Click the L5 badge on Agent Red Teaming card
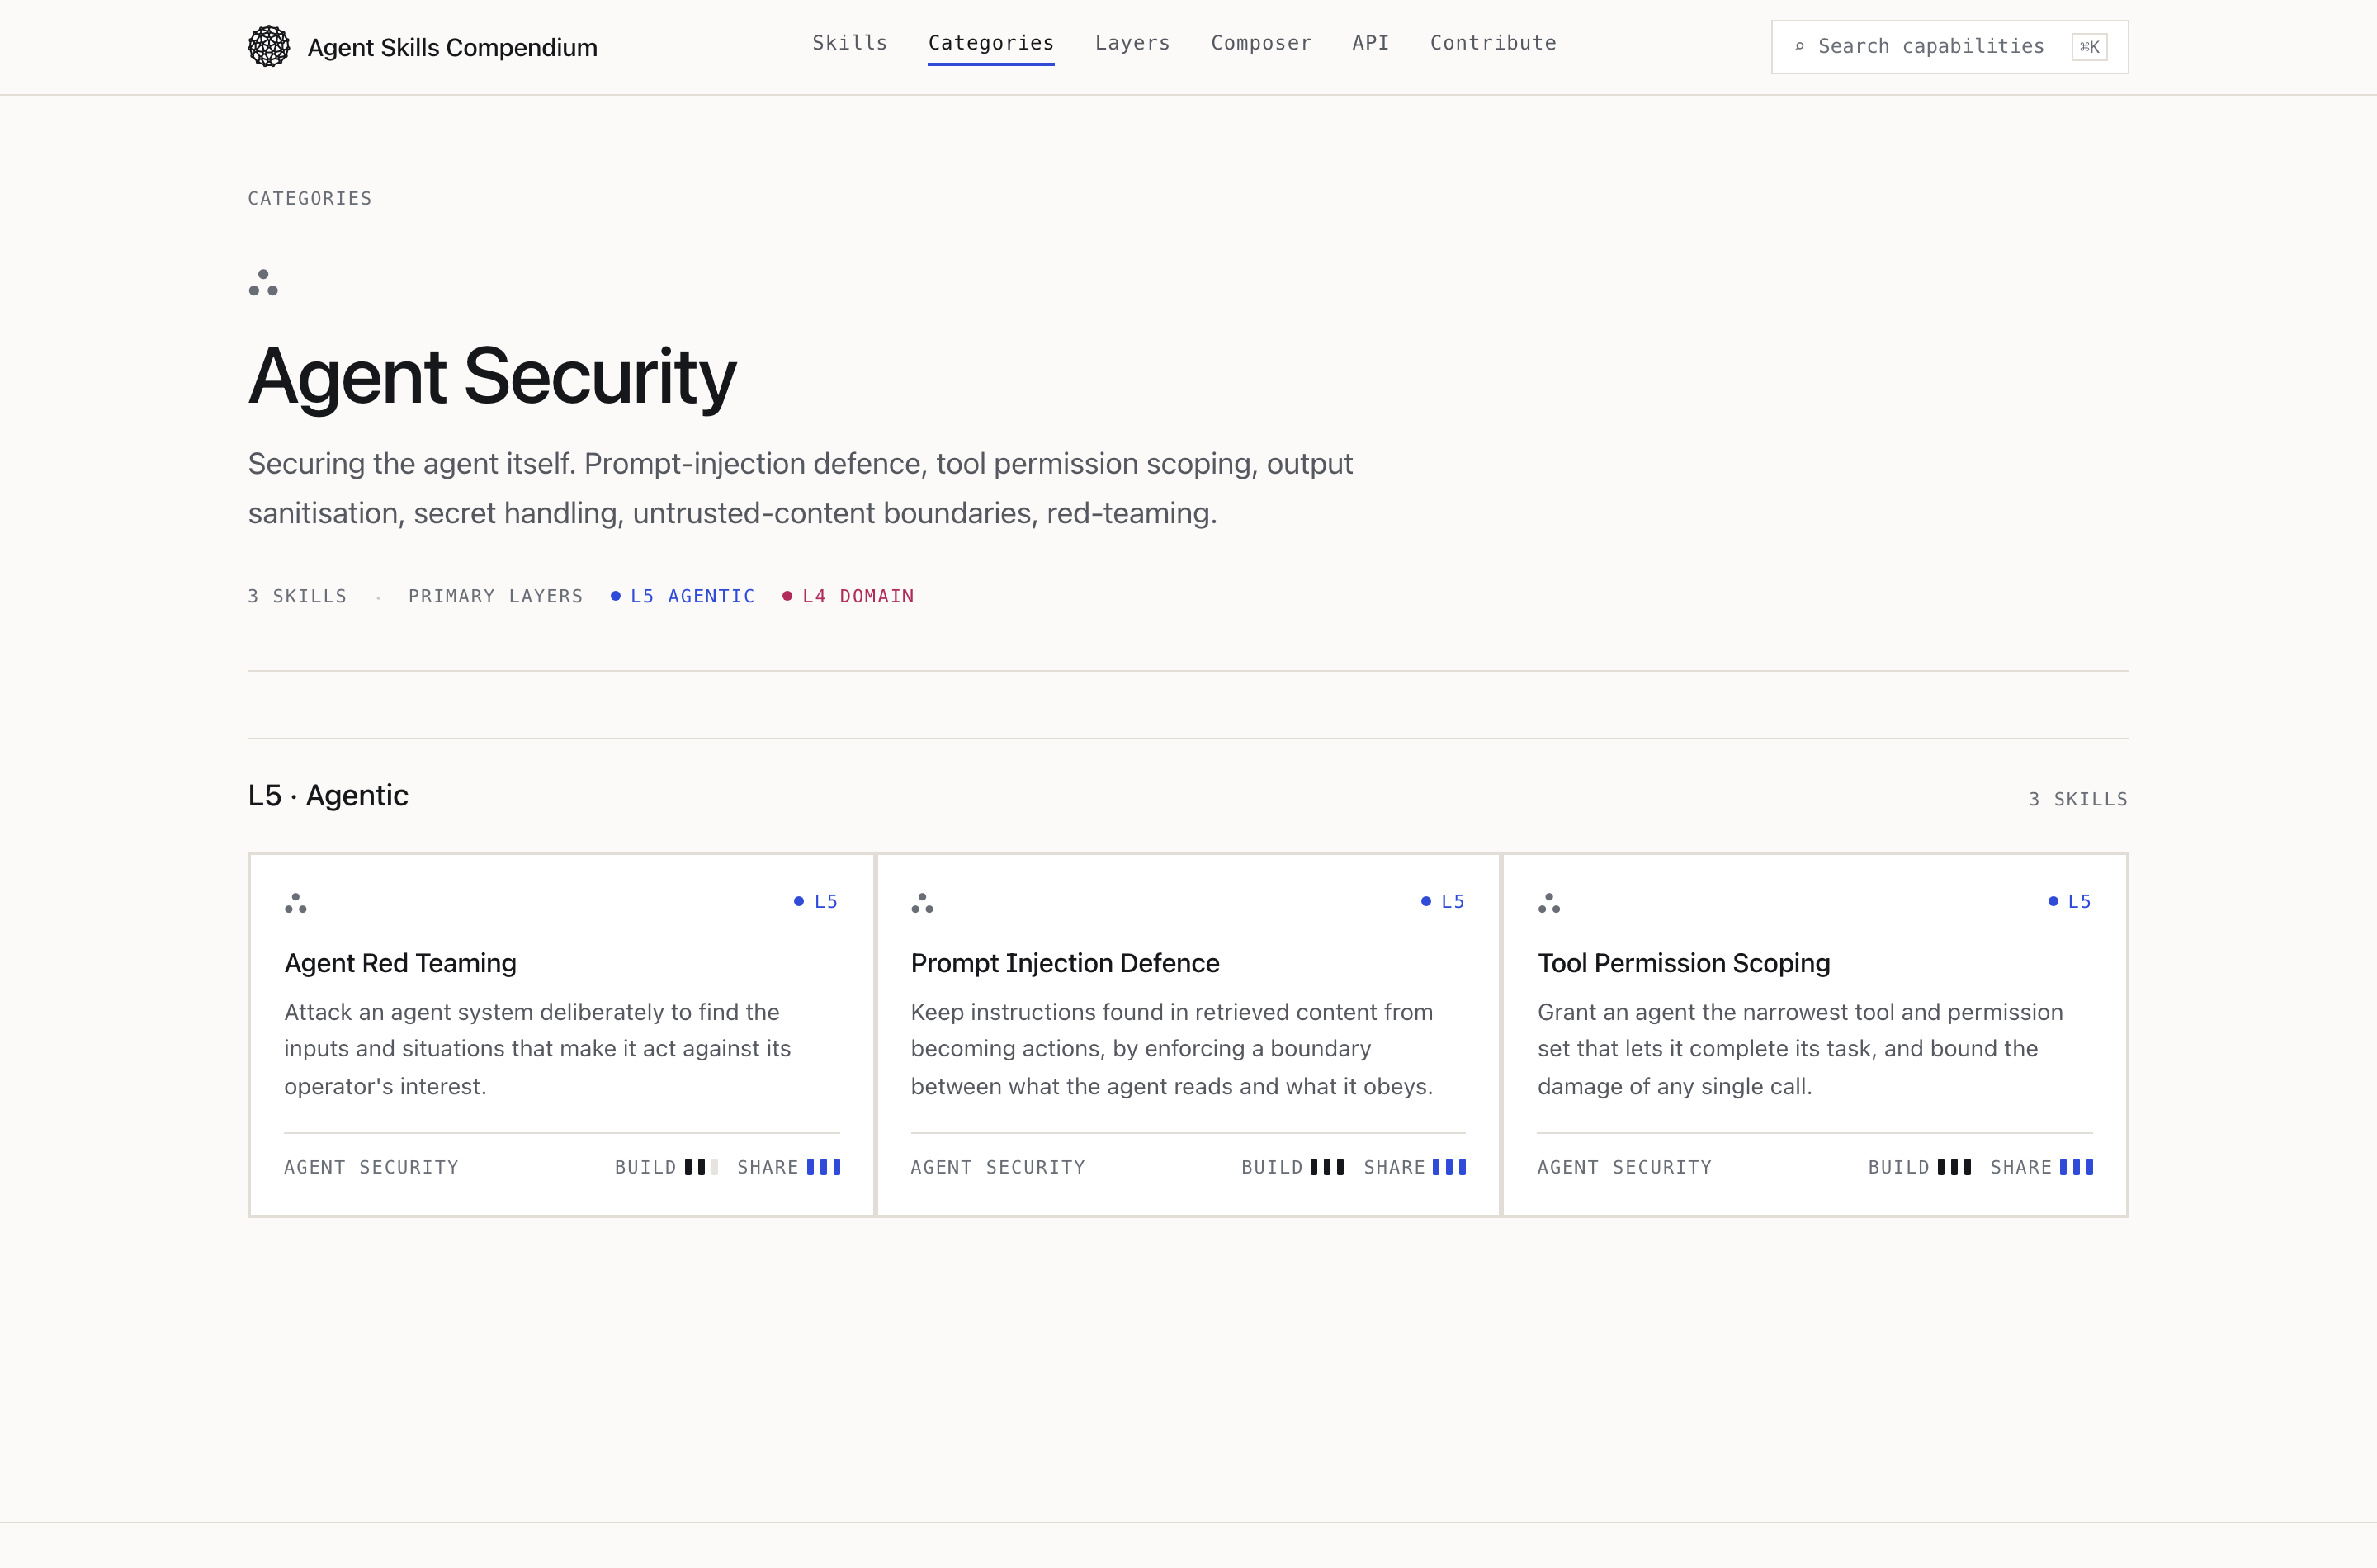Image resolution: width=2377 pixels, height=1568 pixels. click(815, 901)
